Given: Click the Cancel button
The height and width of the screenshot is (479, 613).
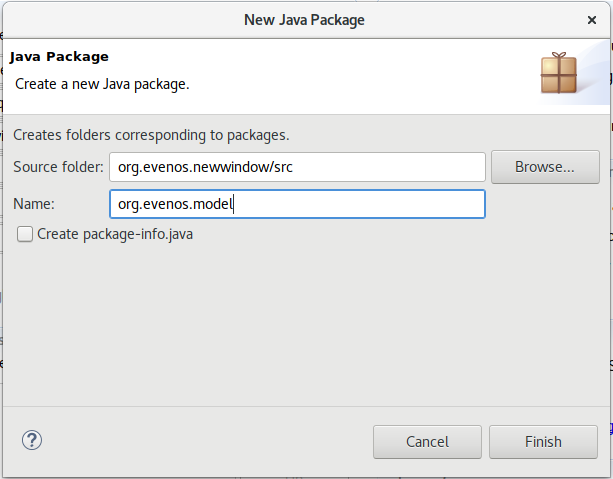Looking at the screenshot, I should pyautogui.click(x=427, y=441).
